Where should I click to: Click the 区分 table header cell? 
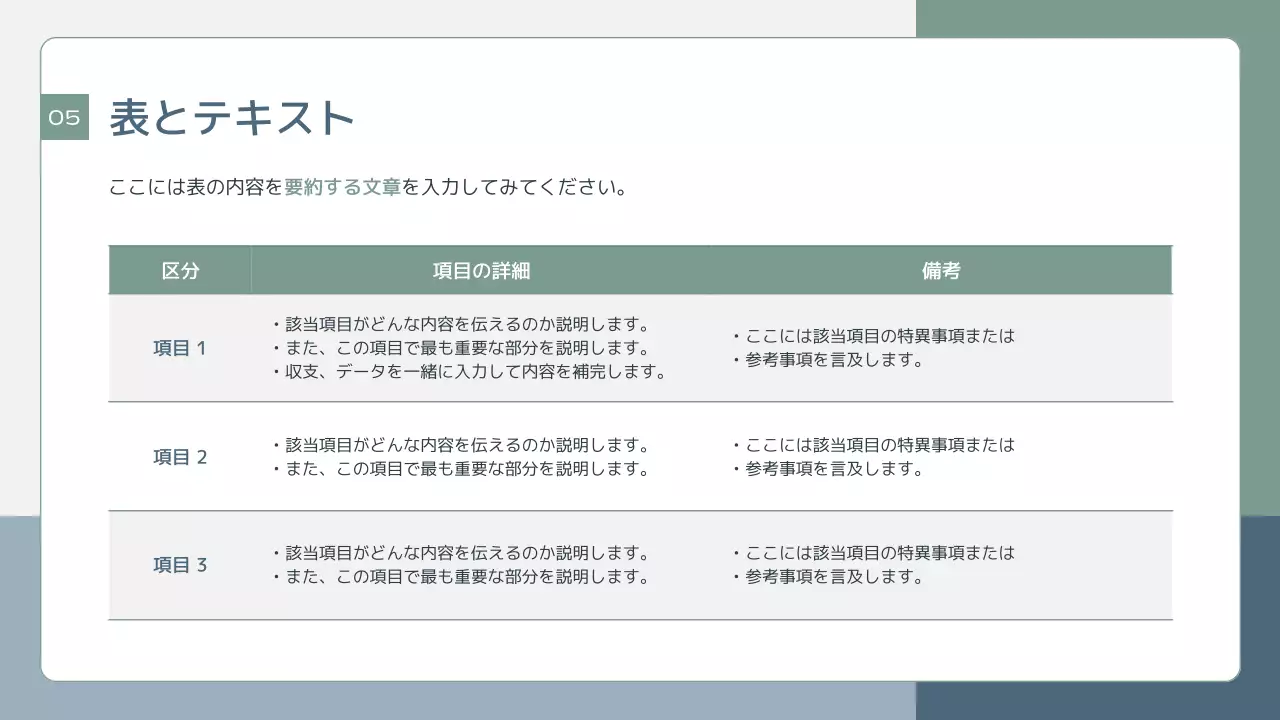point(180,269)
